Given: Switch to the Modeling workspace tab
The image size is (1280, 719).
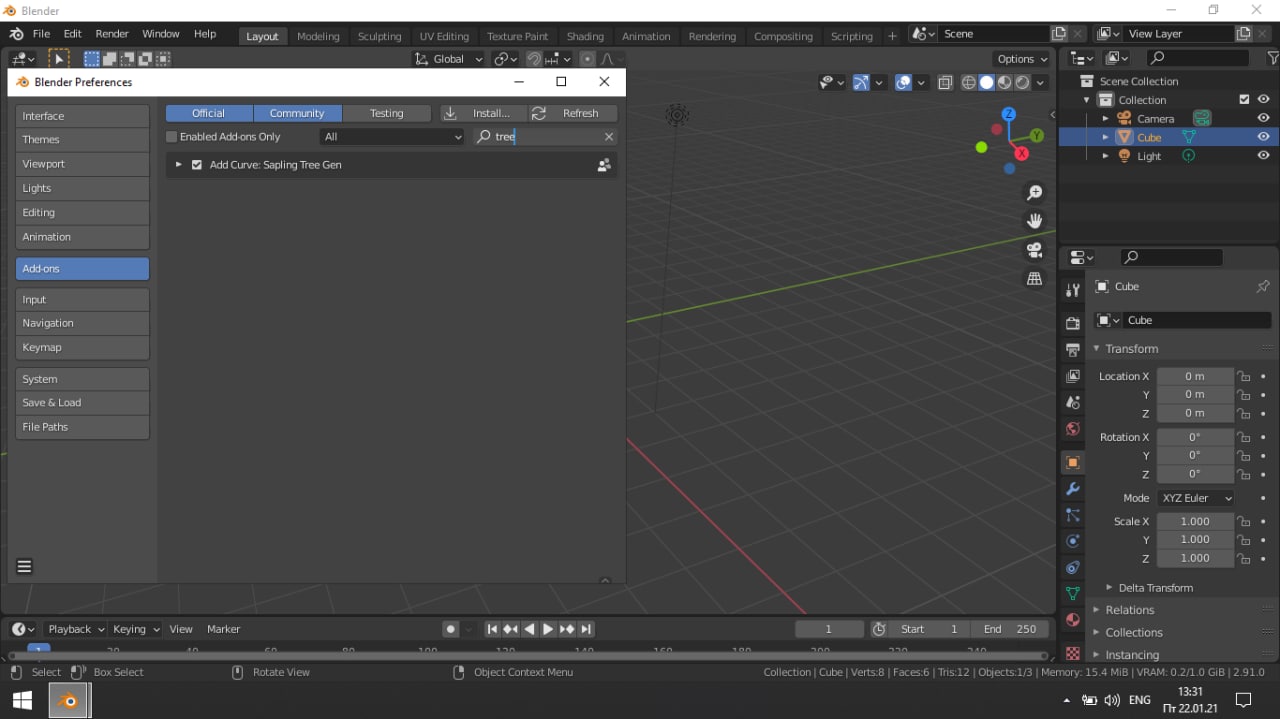Looking at the screenshot, I should click(x=318, y=36).
